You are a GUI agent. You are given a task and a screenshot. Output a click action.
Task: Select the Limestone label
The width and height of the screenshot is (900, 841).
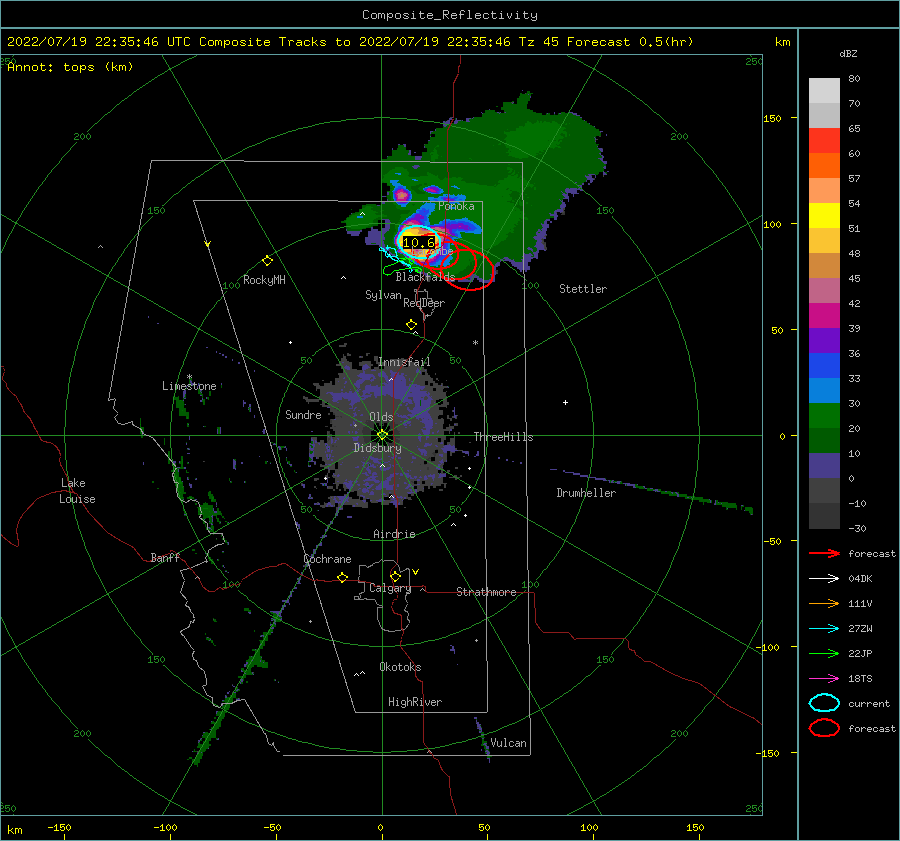click(x=189, y=386)
